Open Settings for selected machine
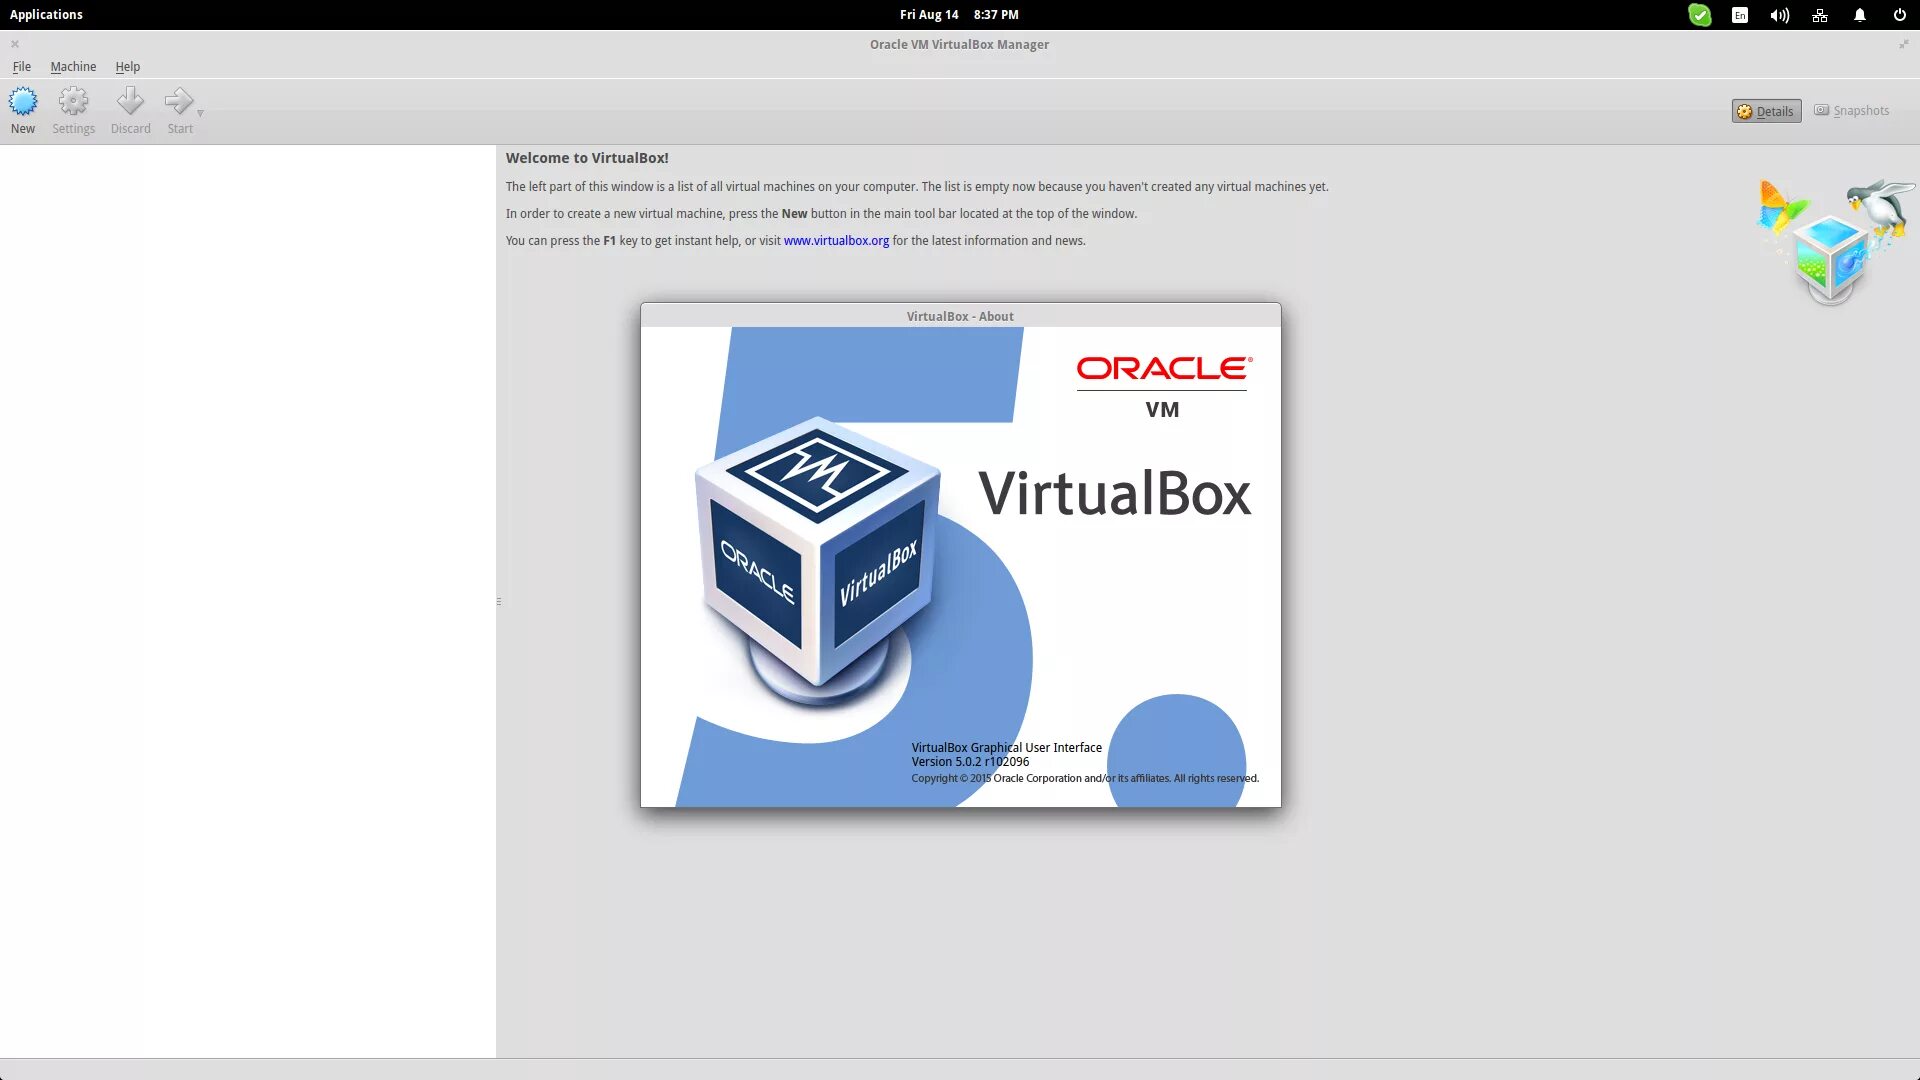The height and width of the screenshot is (1080, 1920). point(73,108)
